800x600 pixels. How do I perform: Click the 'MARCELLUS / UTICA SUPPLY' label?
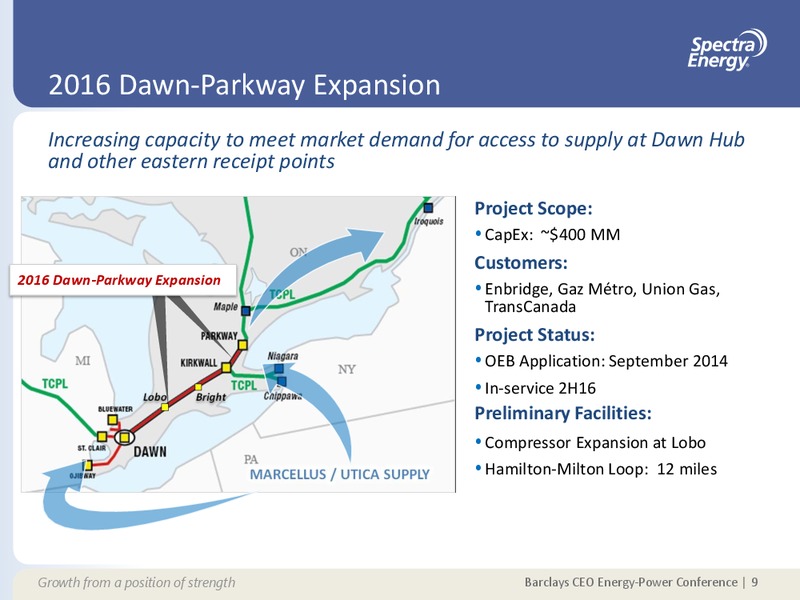click(339, 474)
